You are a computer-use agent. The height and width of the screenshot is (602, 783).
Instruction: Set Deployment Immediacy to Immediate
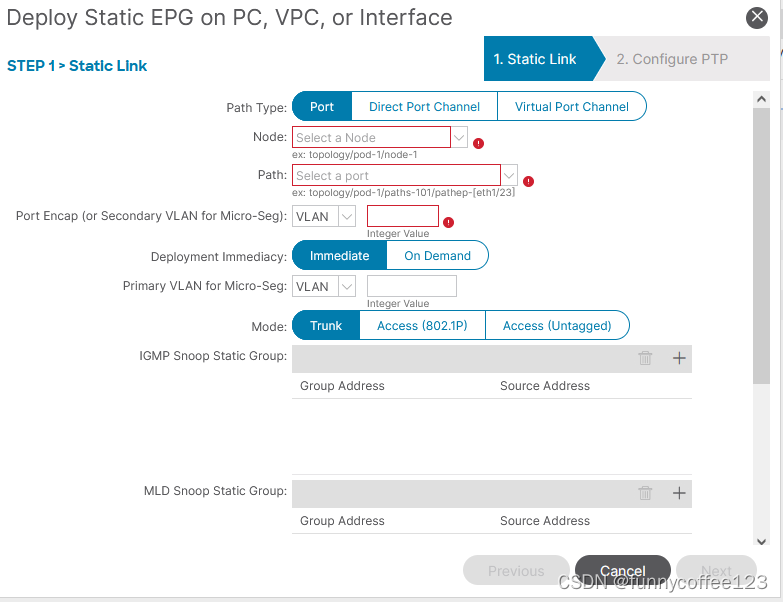339,256
